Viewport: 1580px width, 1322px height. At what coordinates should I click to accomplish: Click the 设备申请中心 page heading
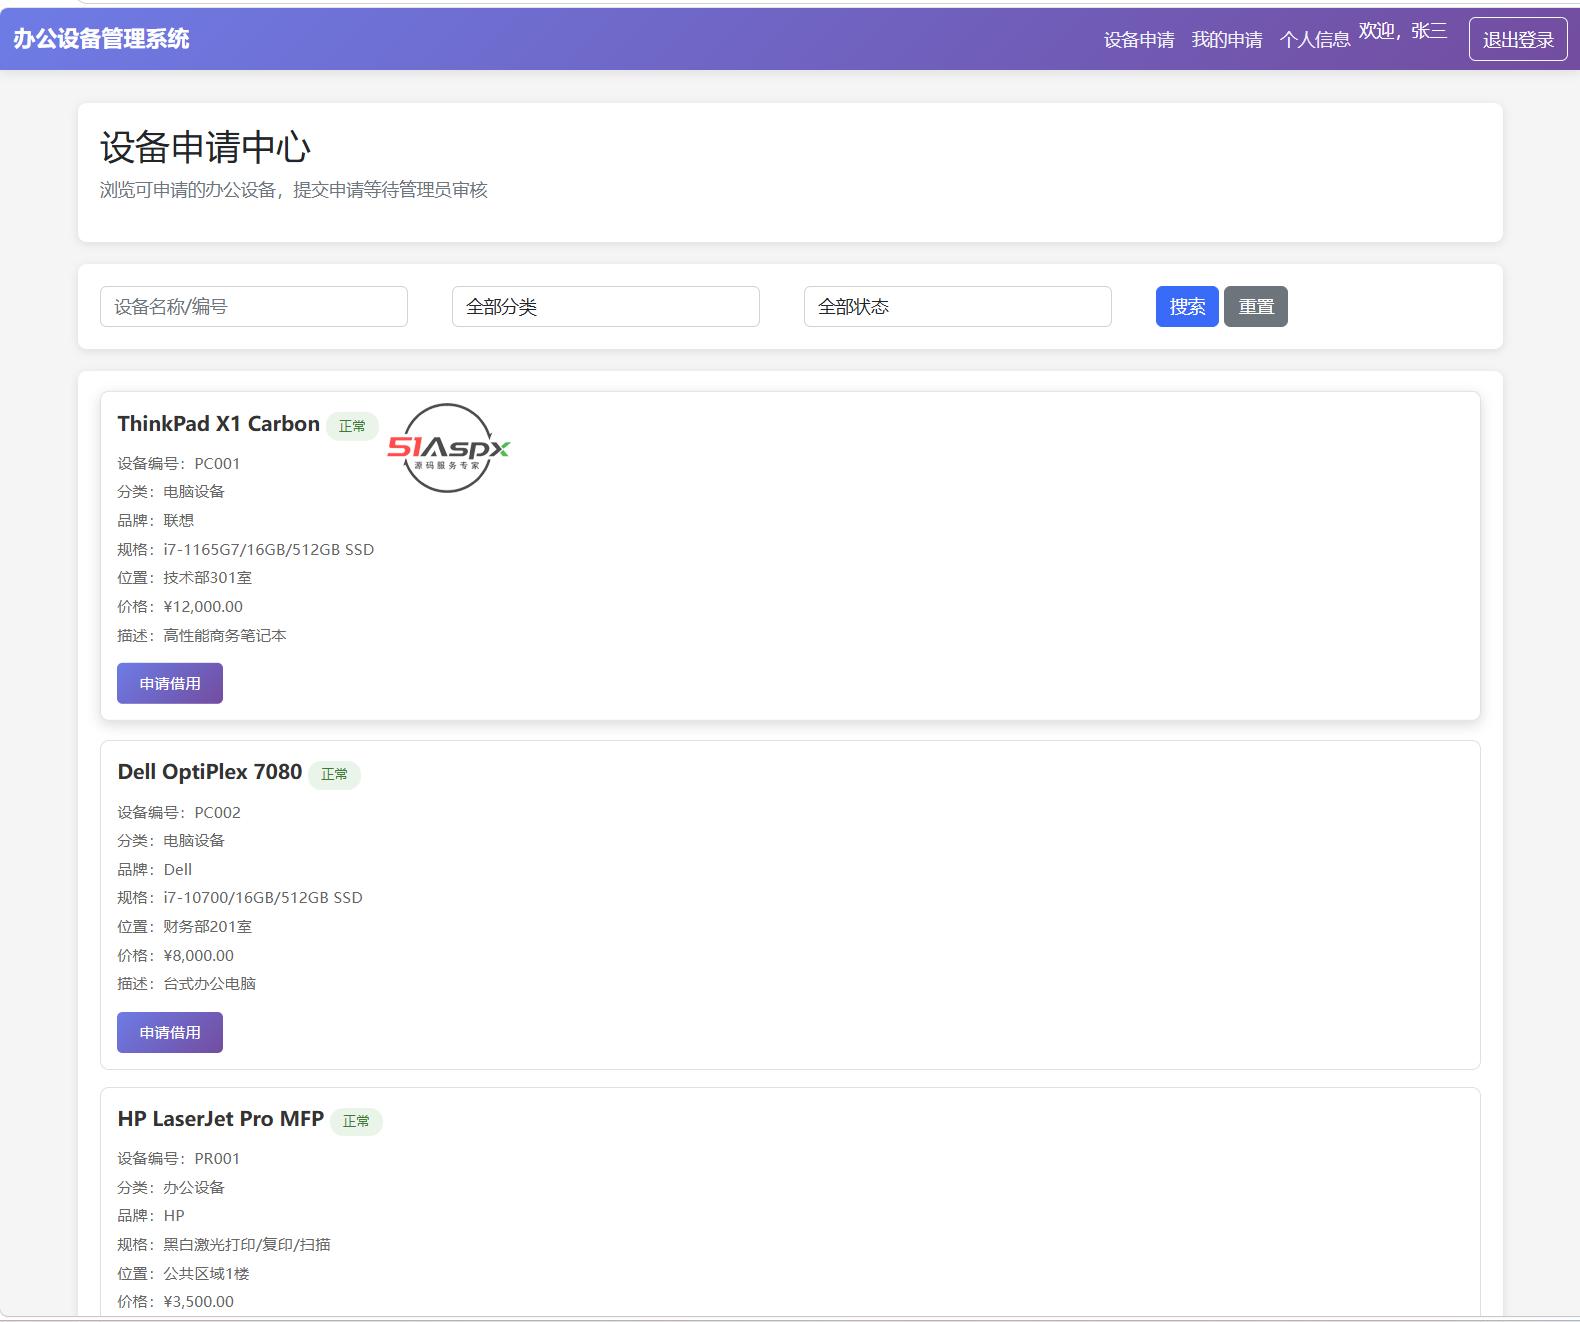(206, 147)
